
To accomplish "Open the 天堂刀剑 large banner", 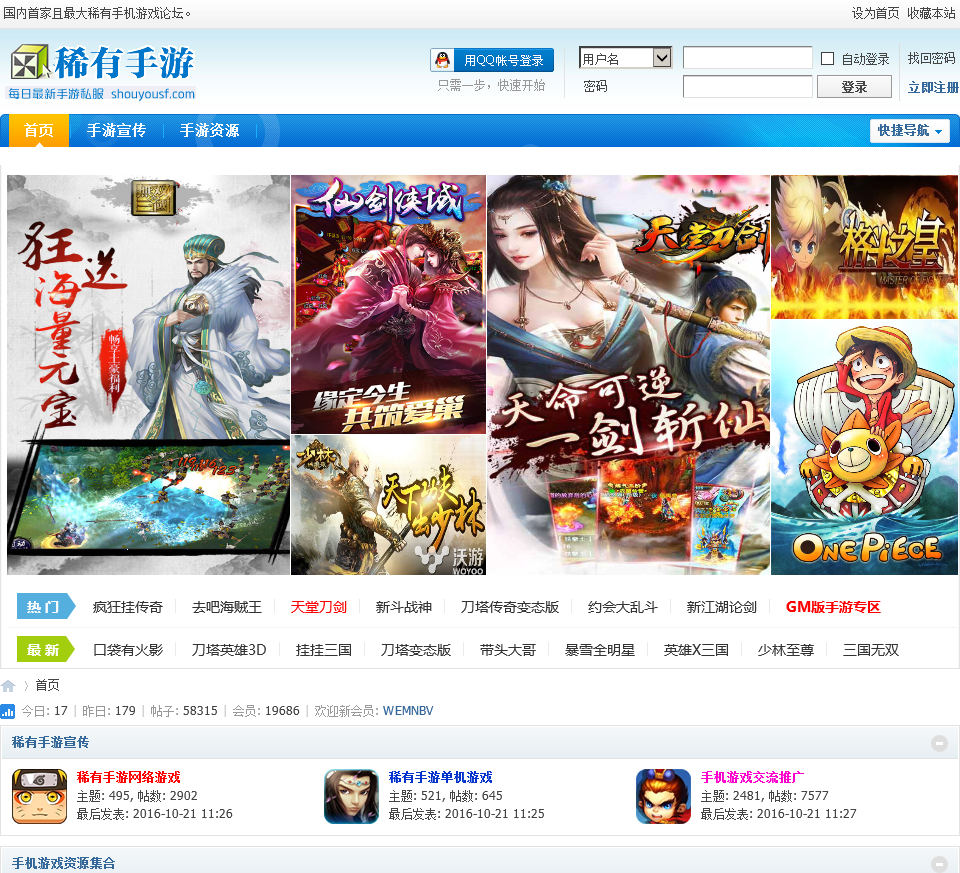I will click(x=628, y=375).
